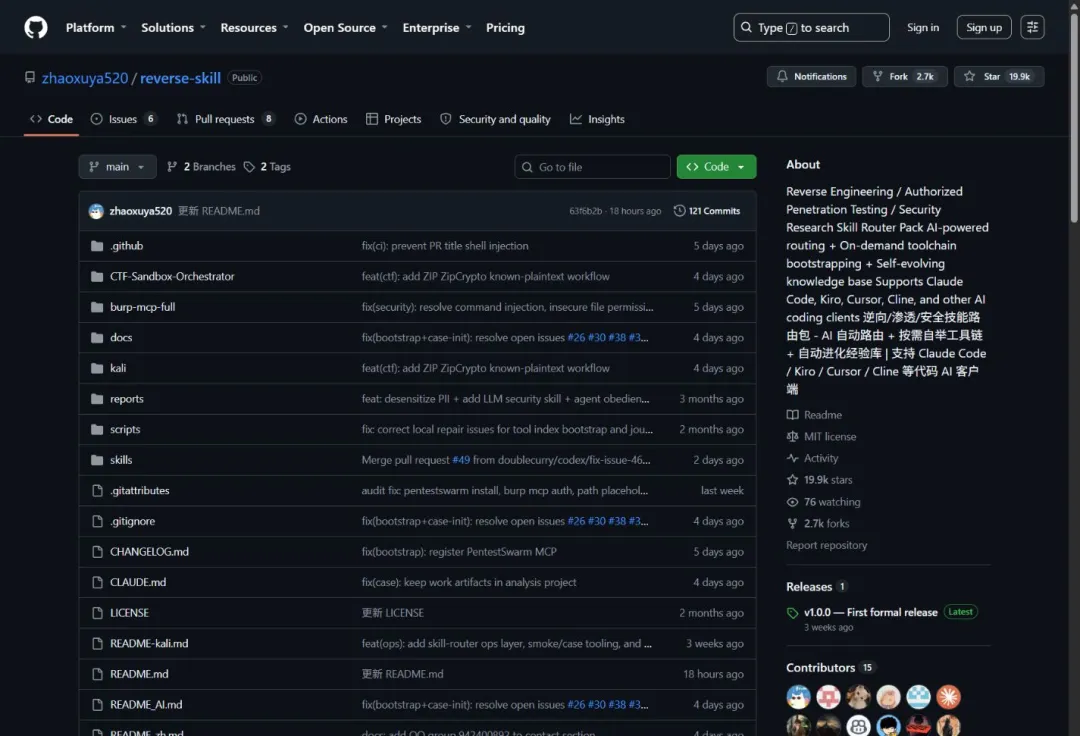1080x736 pixels.
Task: Expand the Solutions menu
Action: pyautogui.click(x=174, y=28)
